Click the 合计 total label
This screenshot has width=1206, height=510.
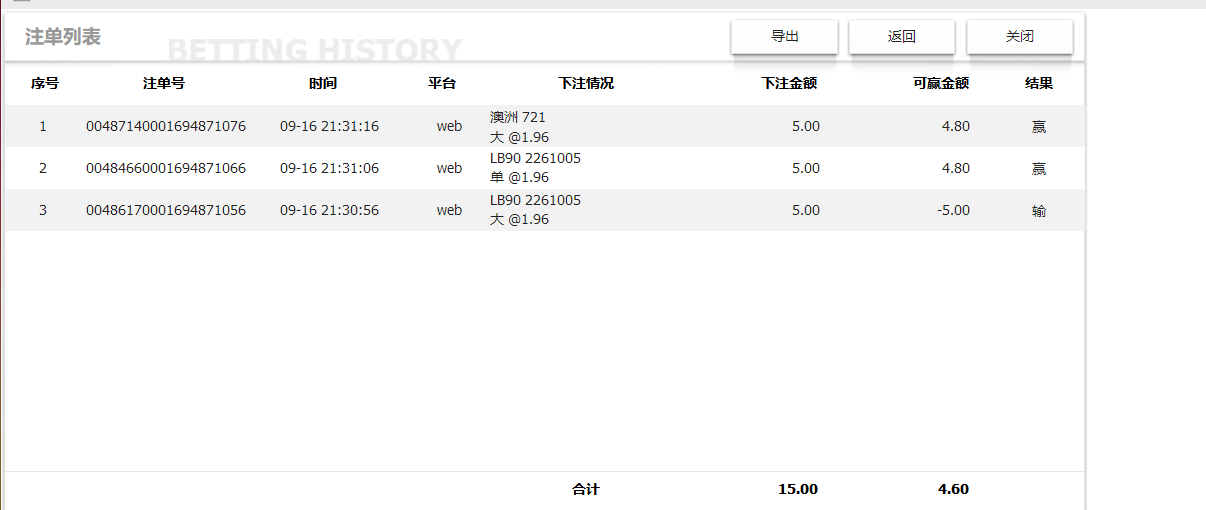586,490
